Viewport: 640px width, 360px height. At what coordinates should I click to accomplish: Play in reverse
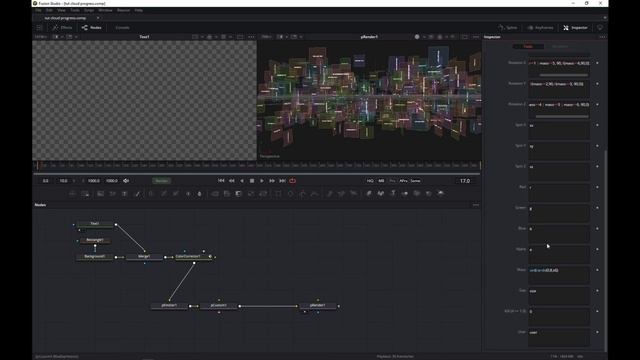242,181
